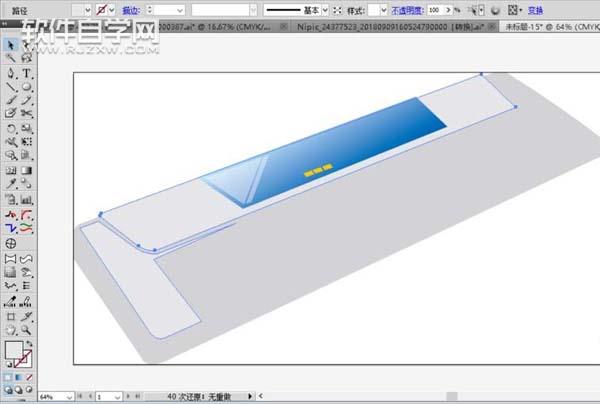Viewport: 600px width, 404px height.
Task: Switch to the Nipic_24377523 [转换].ai tab
Action: coord(391,26)
